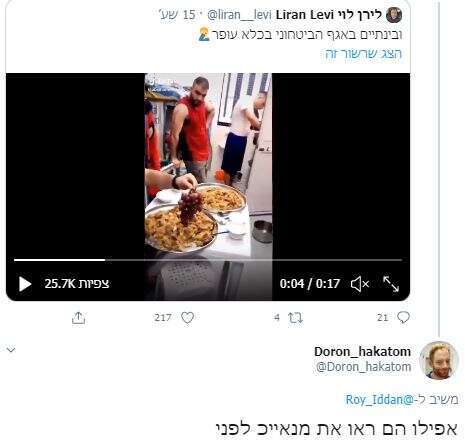
Task: Click the 217 likes count
Action: point(163,317)
